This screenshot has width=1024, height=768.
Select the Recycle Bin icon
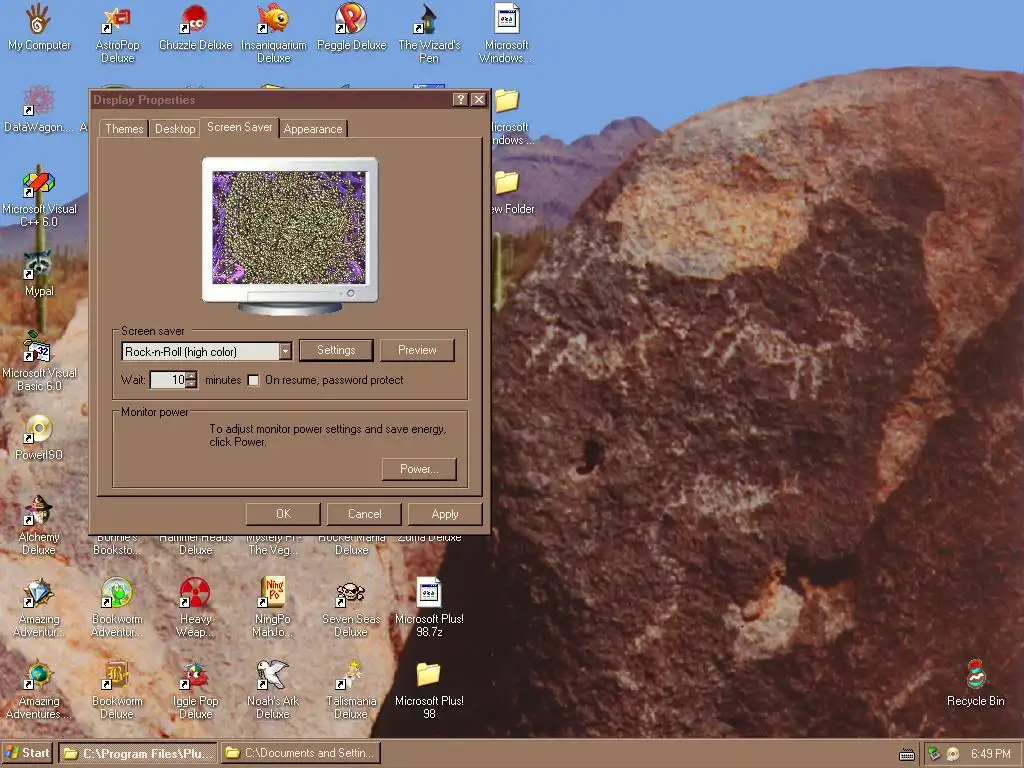click(x=976, y=675)
